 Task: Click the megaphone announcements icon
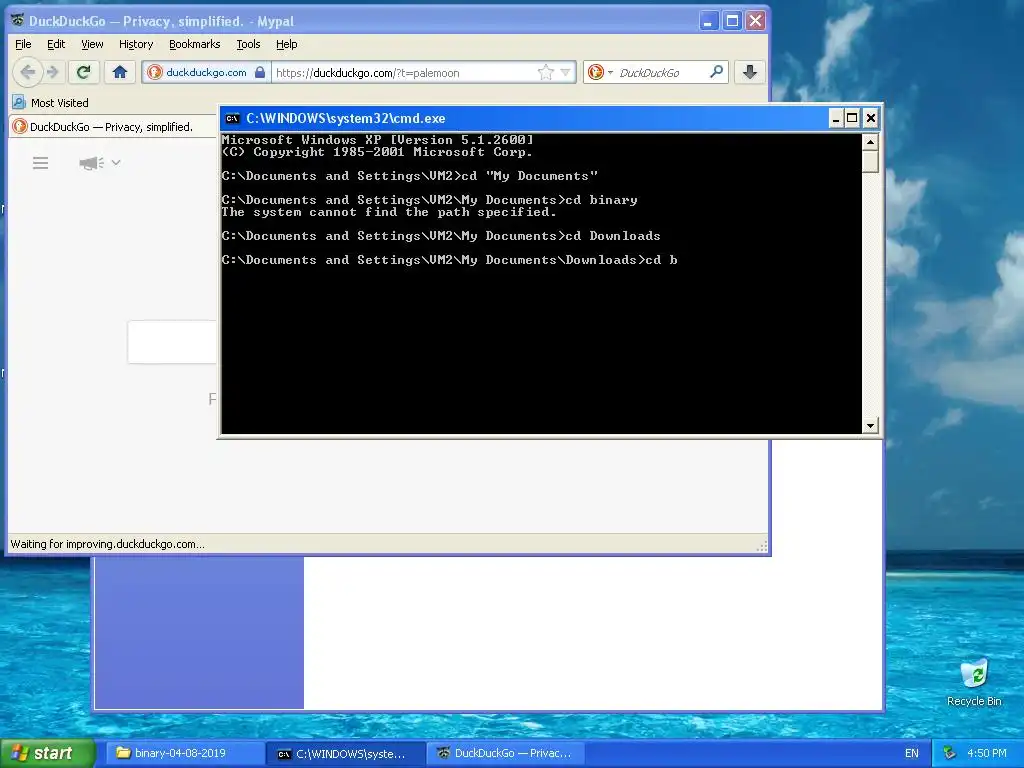[91, 163]
